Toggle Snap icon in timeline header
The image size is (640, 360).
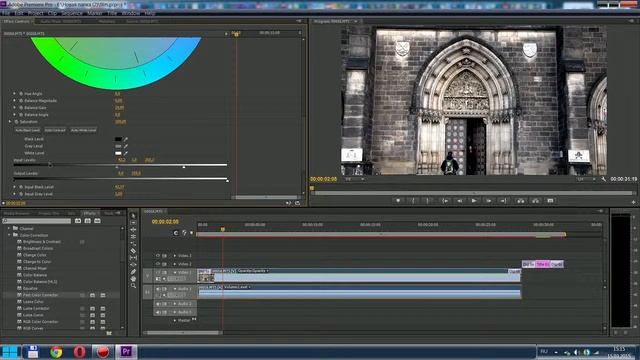pyautogui.click(x=176, y=233)
